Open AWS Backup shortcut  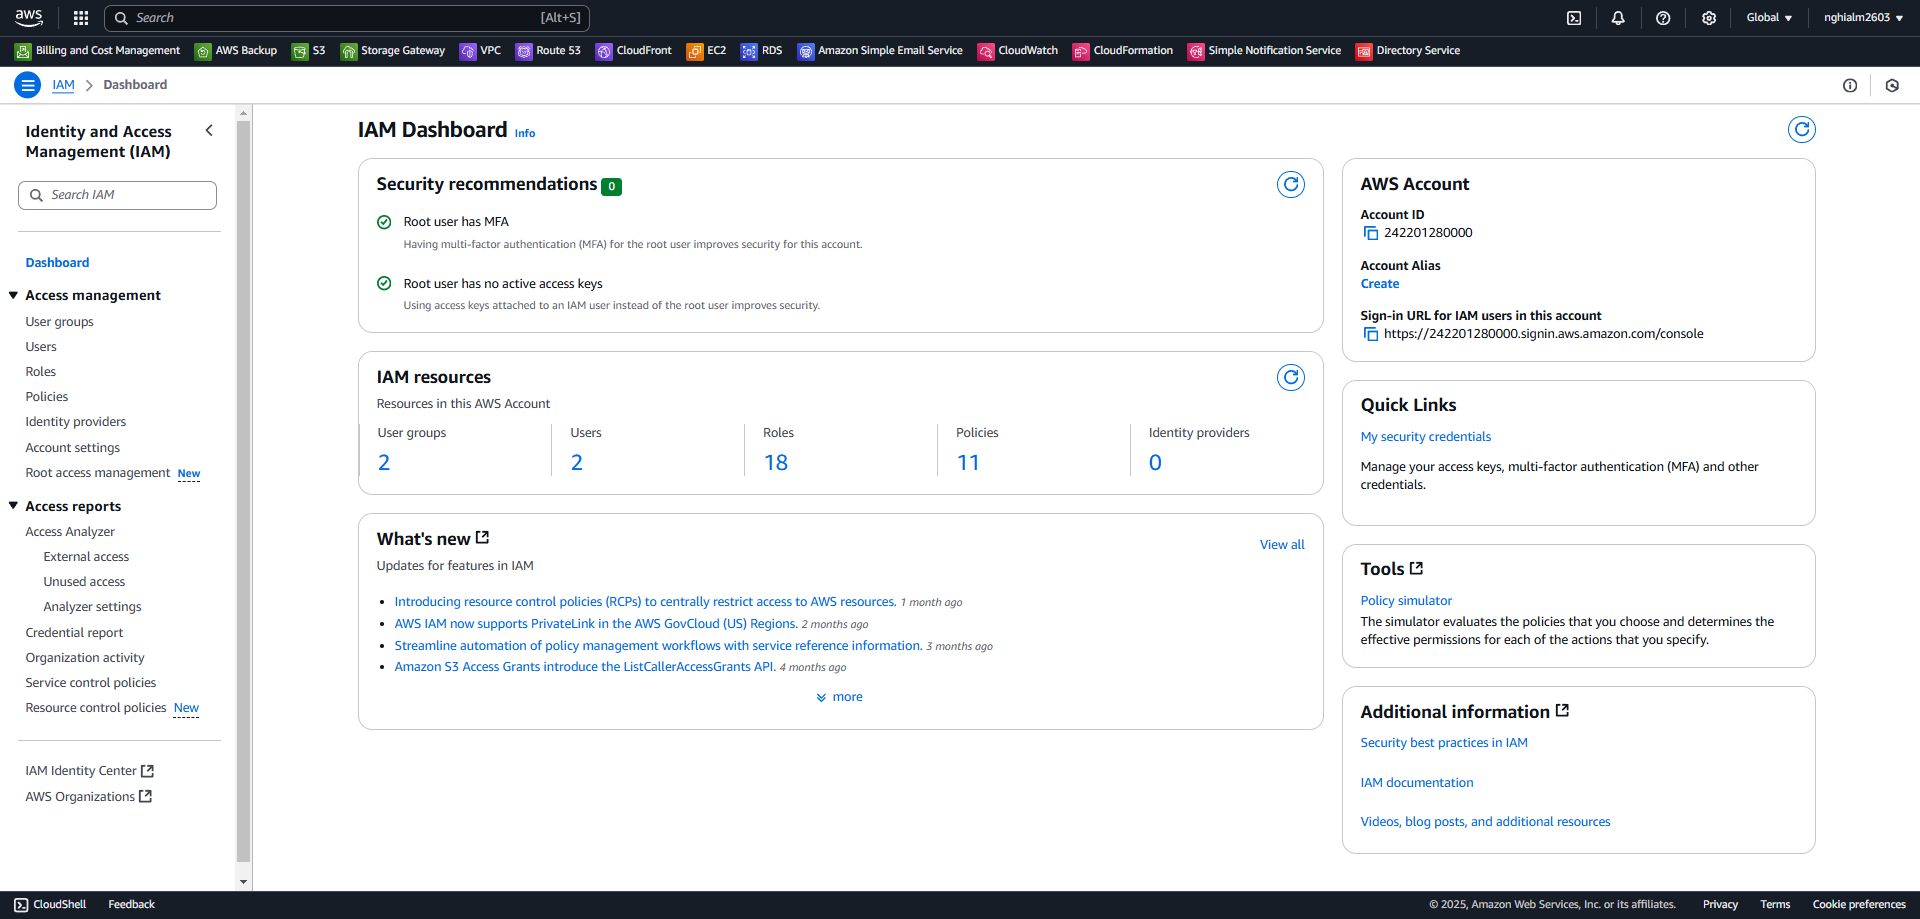click(236, 51)
